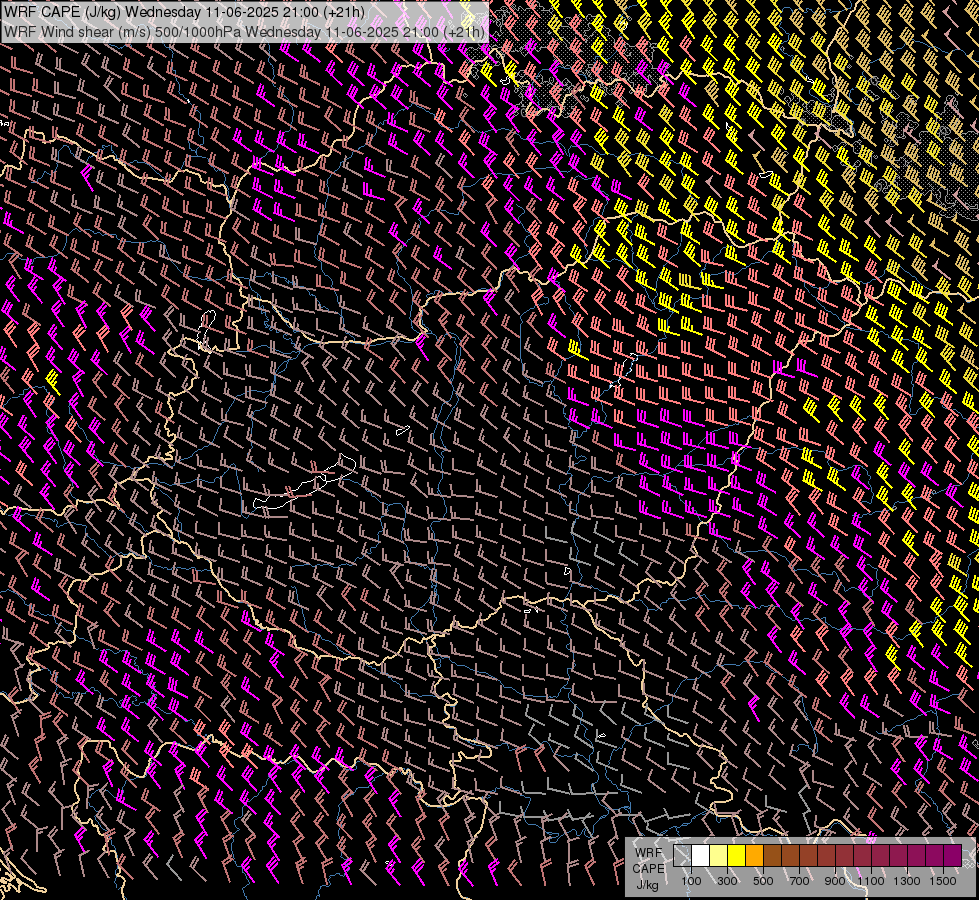The height and width of the screenshot is (900, 979).
Task: Click the final purple legend swatch above 1500
Action: (x=952, y=855)
